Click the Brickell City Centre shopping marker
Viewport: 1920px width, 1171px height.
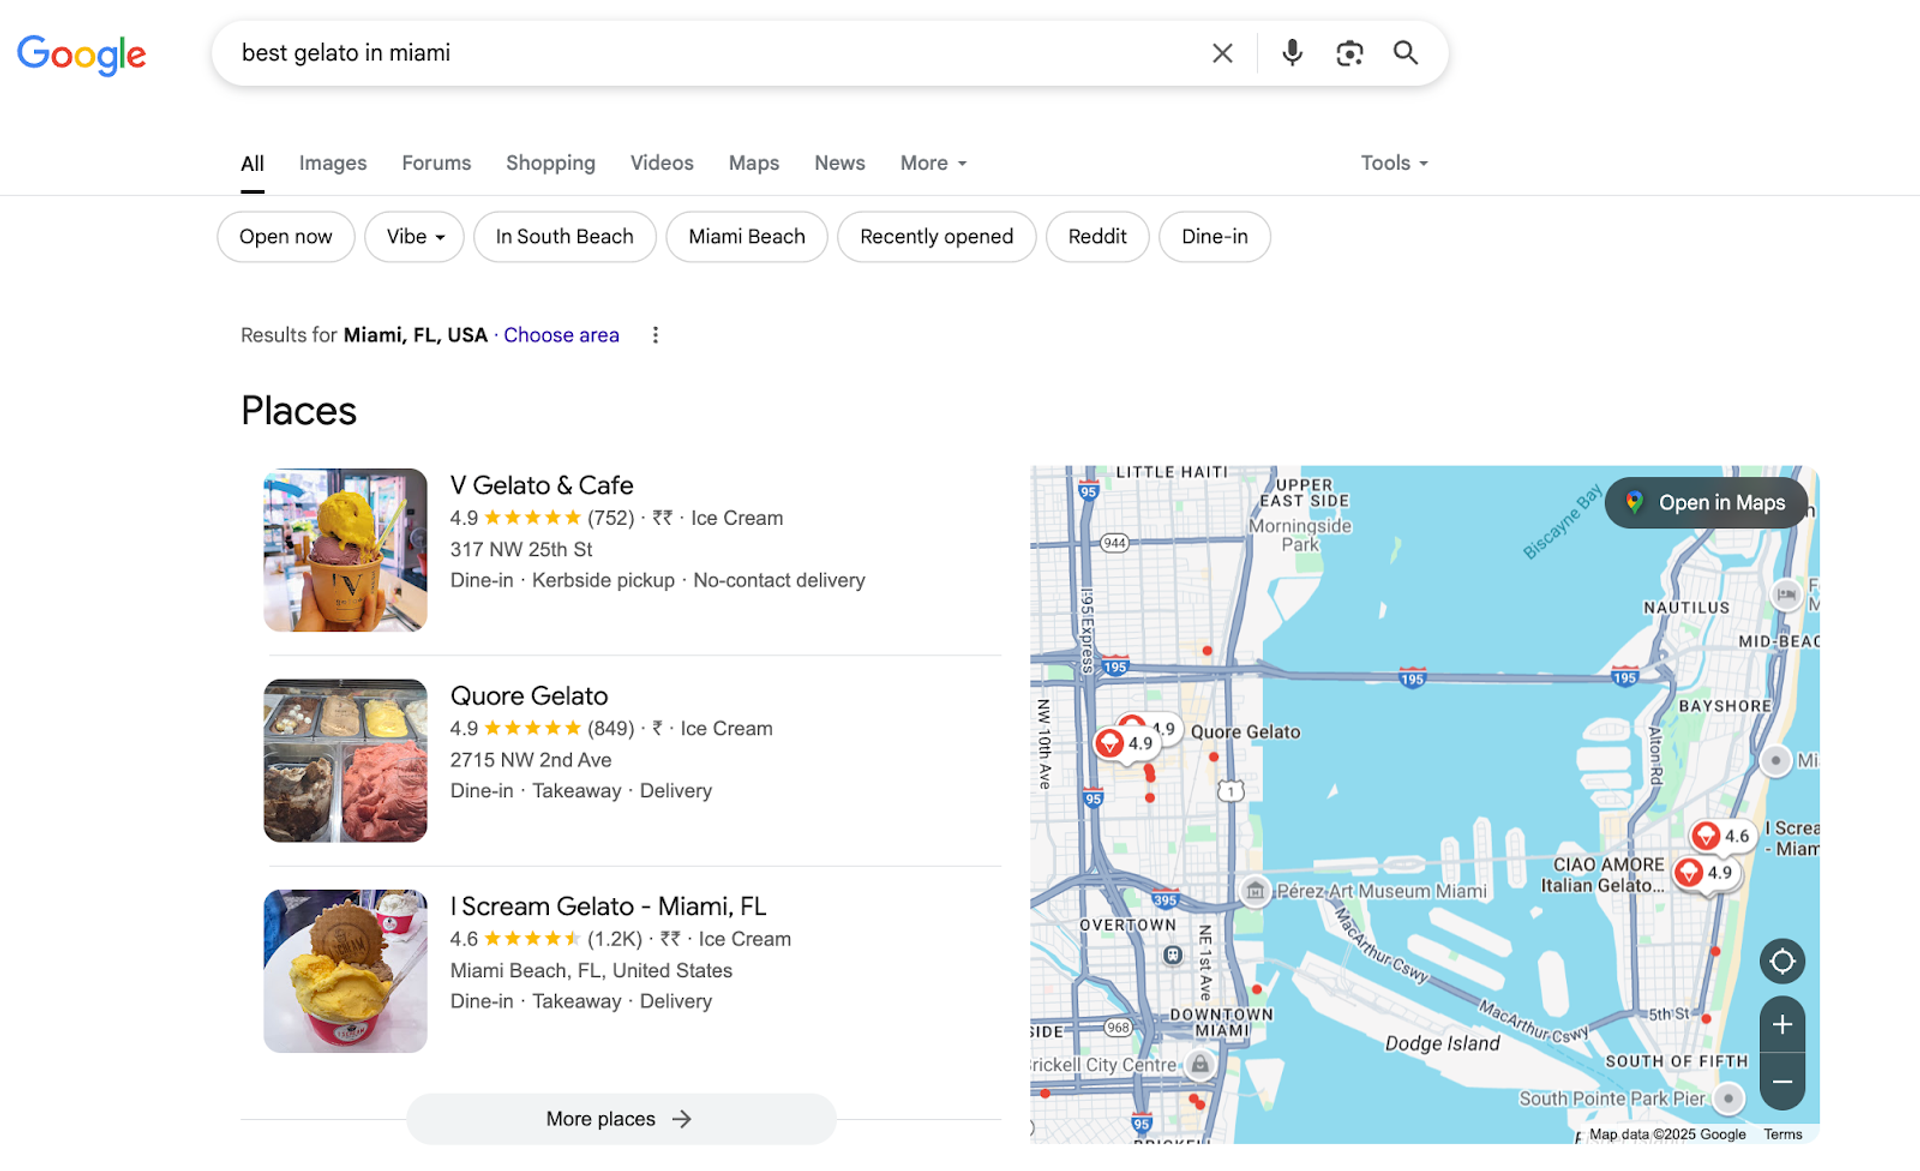[x=1200, y=1065]
